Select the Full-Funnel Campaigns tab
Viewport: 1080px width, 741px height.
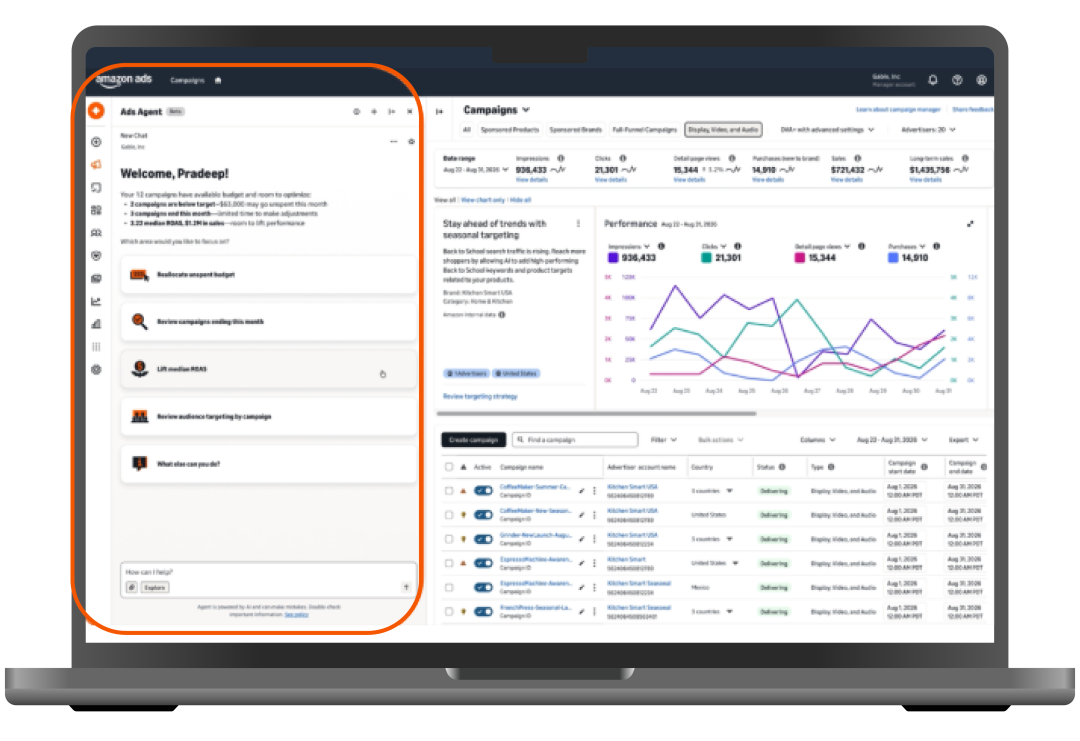point(645,129)
